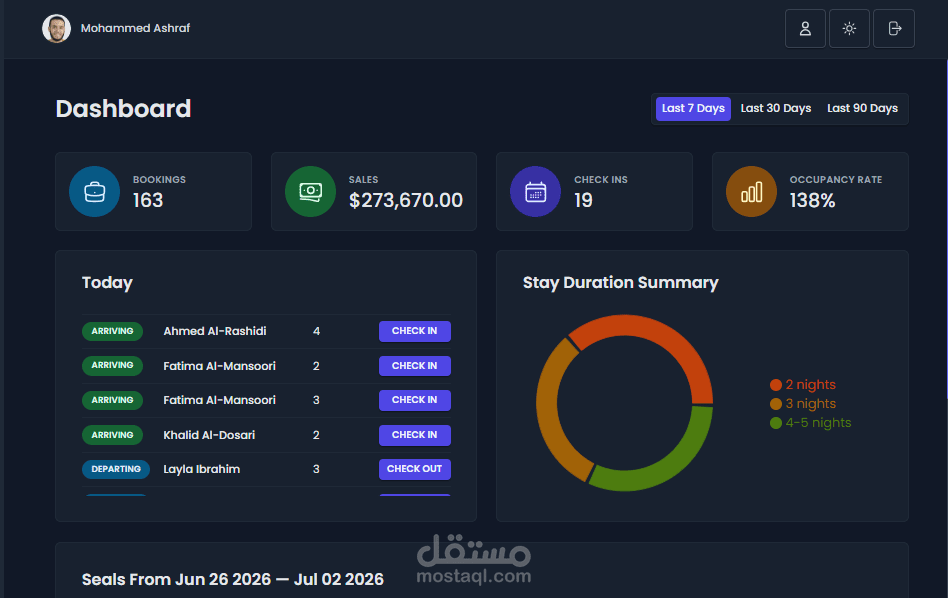Check out Layla Ibrahim
The width and height of the screenshot is (948, 598).
[x=415, y=469]
